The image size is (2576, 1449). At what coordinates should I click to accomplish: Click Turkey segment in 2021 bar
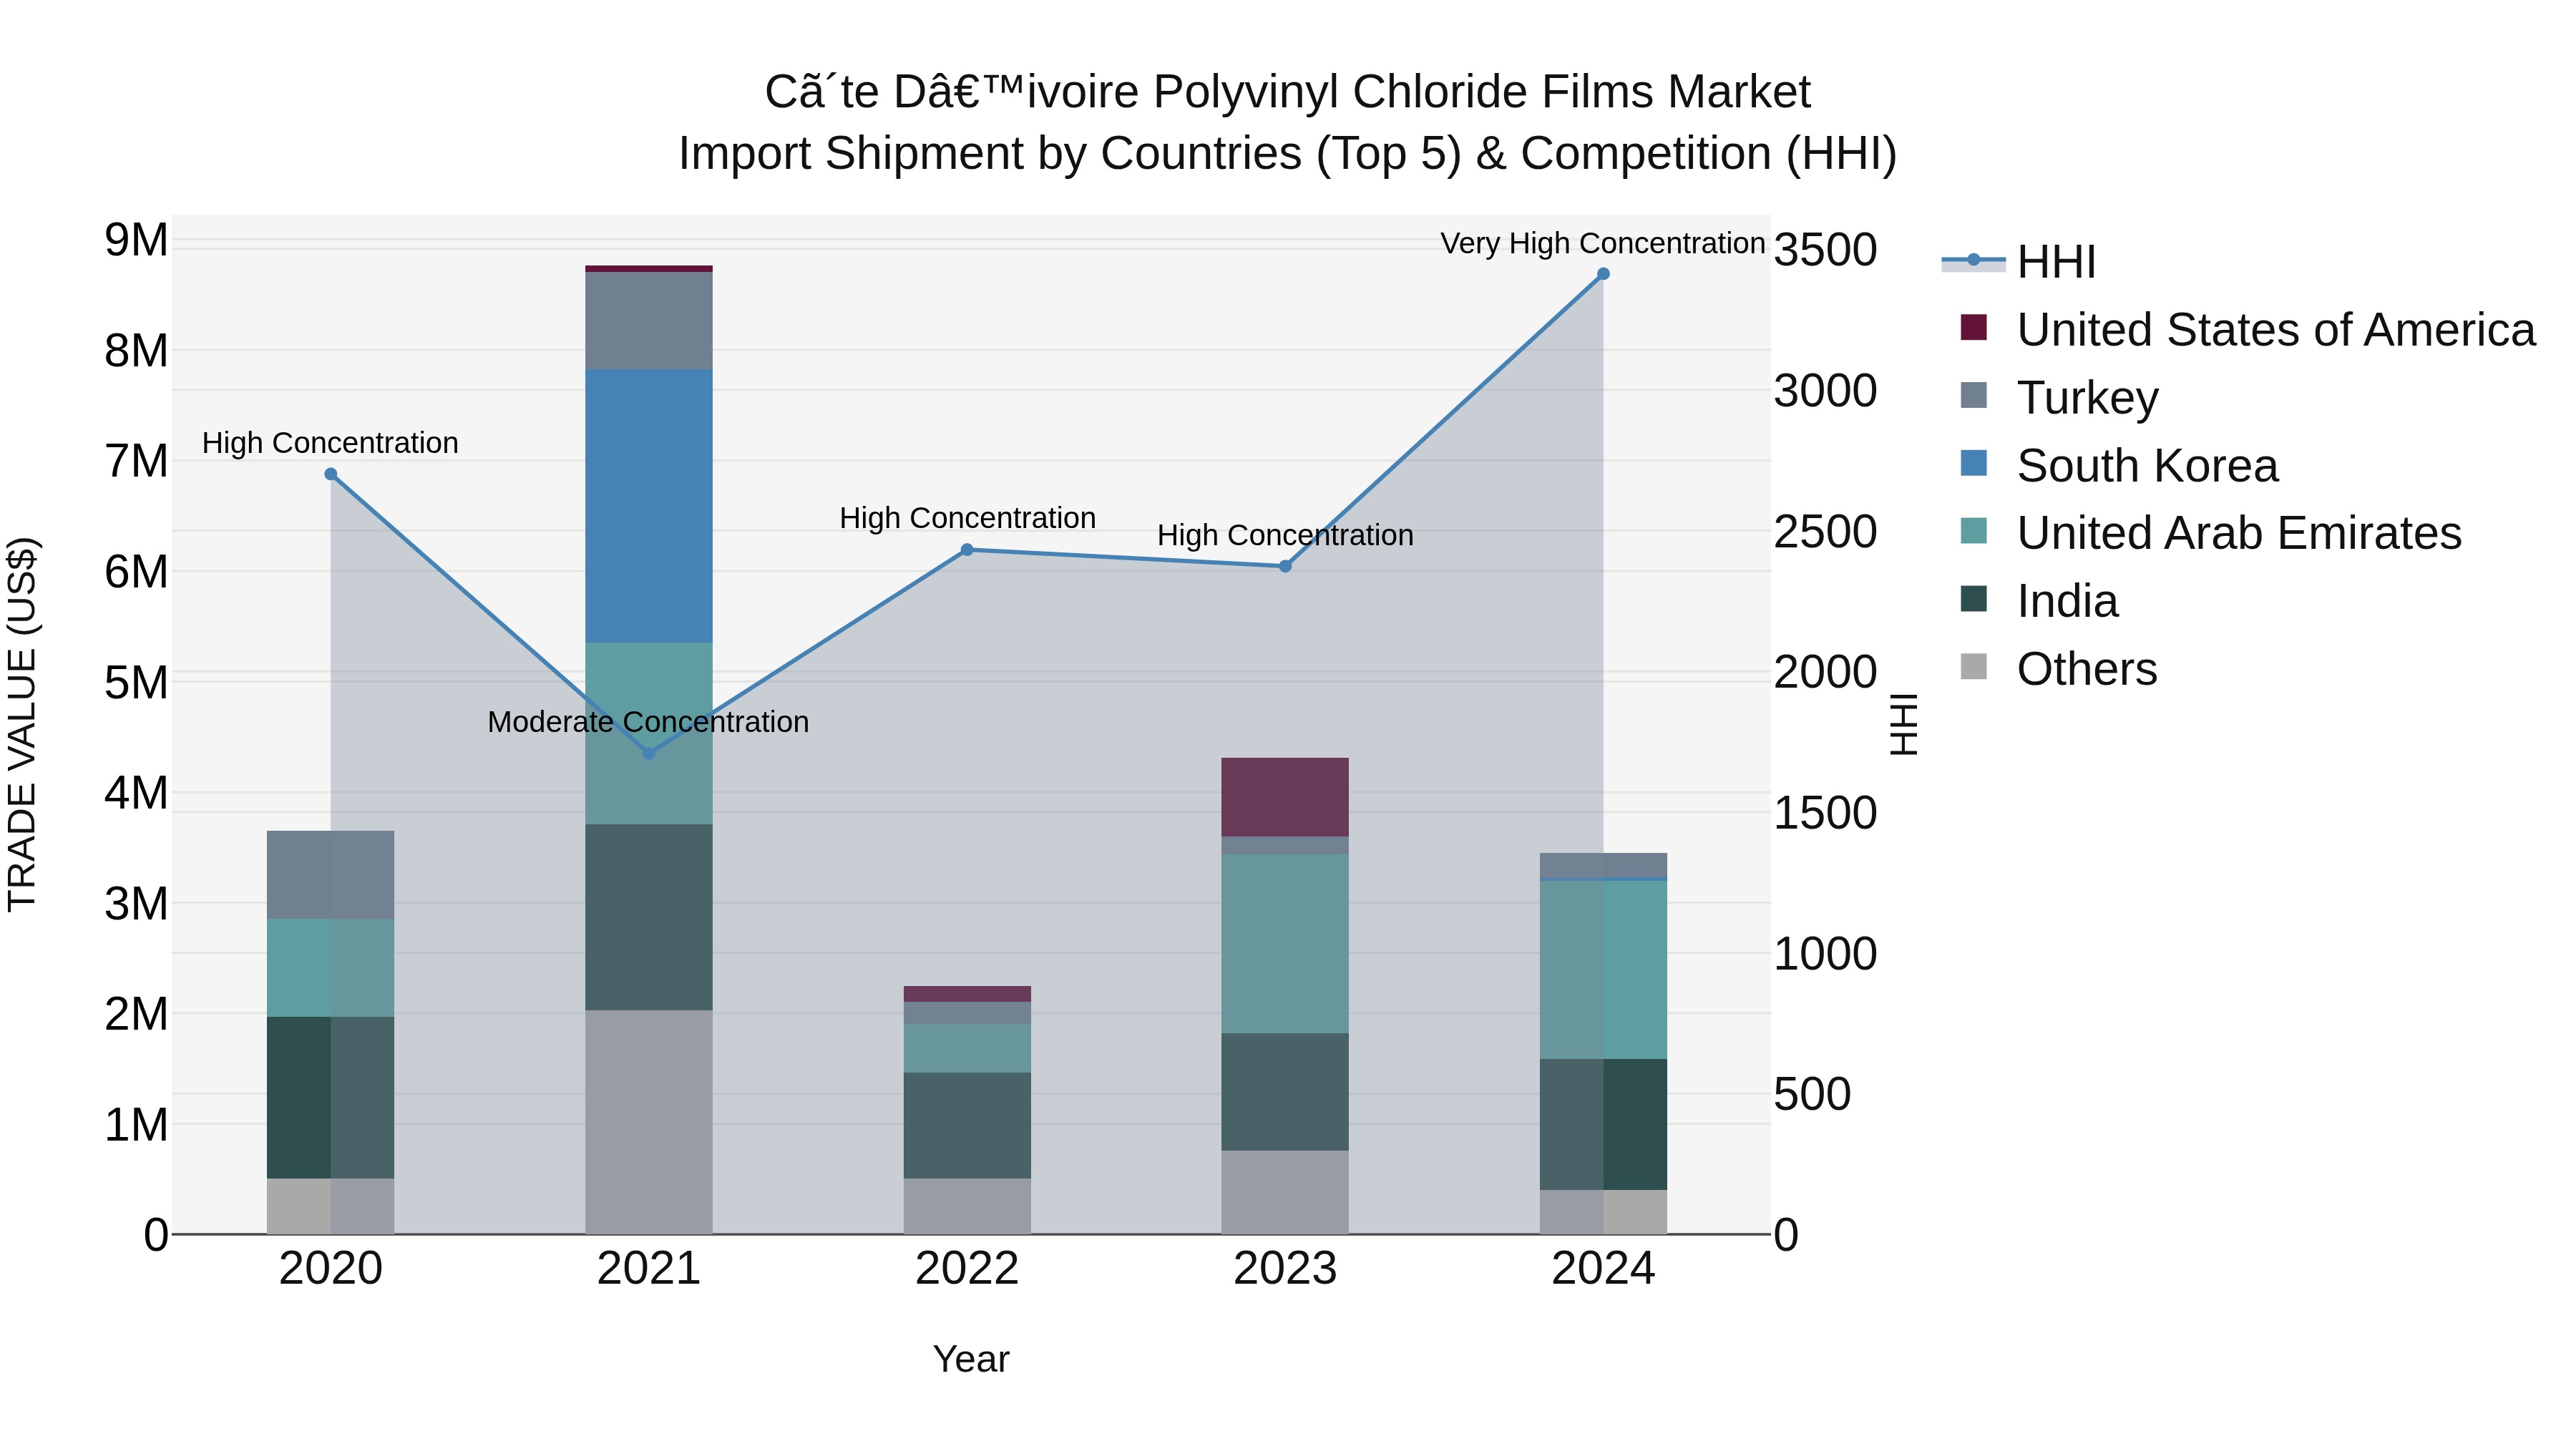(649, 321)
